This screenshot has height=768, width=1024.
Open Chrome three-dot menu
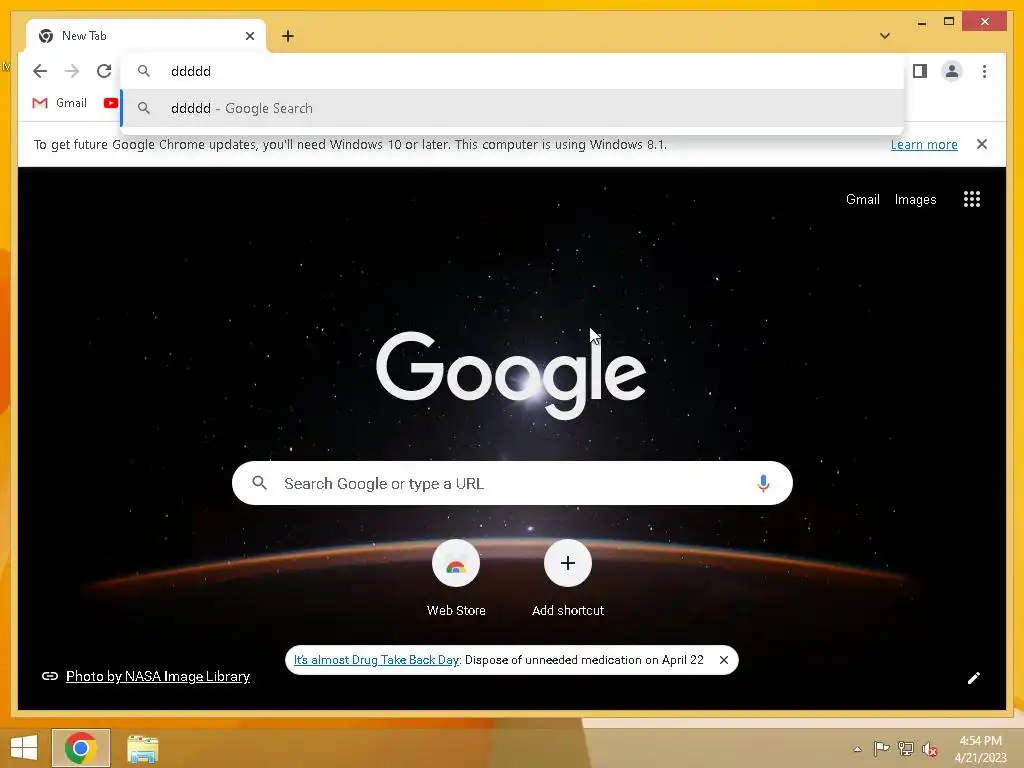[x=984, y=71]
